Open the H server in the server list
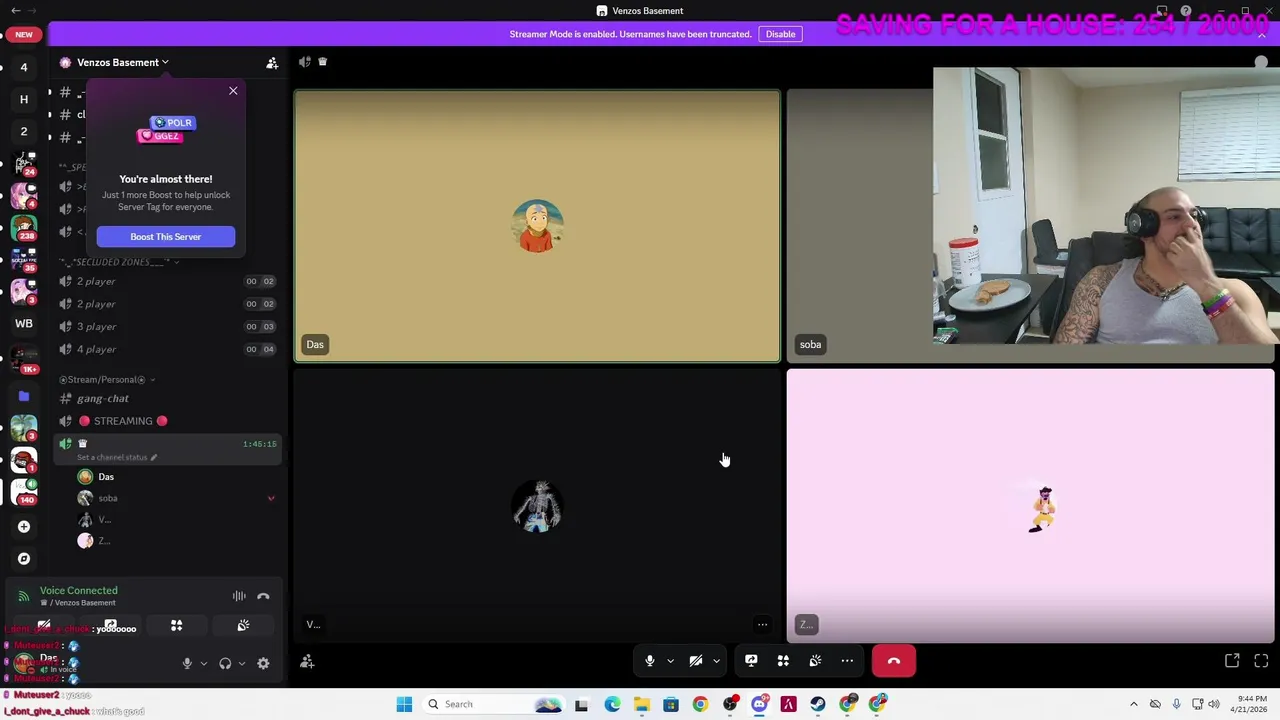The height and width of the screenshot is (720, 1280). (24, 99)
